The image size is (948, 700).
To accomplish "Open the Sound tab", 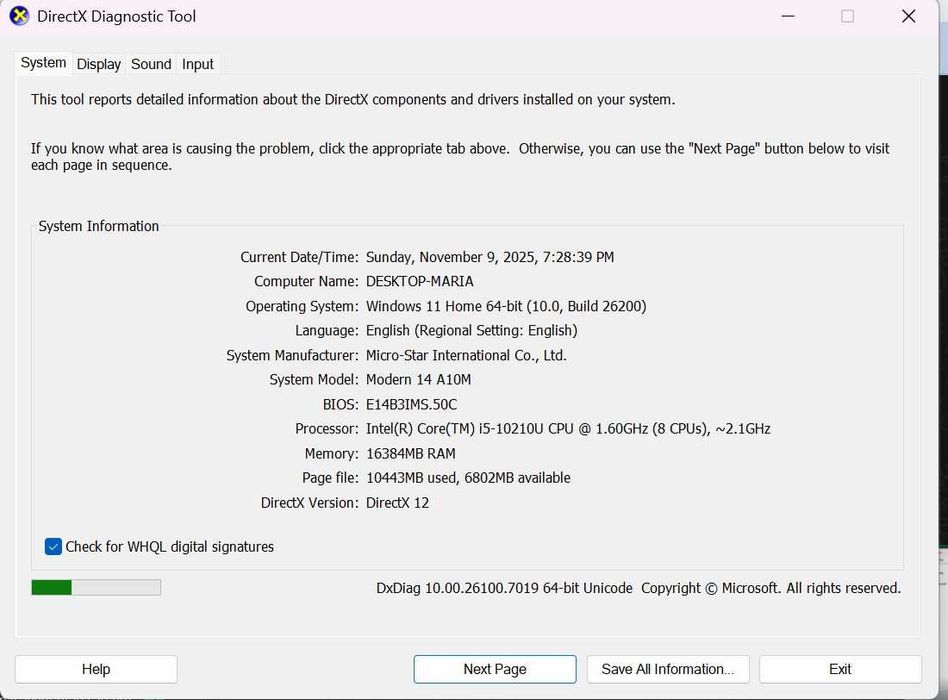I will [x=151, y=64].
